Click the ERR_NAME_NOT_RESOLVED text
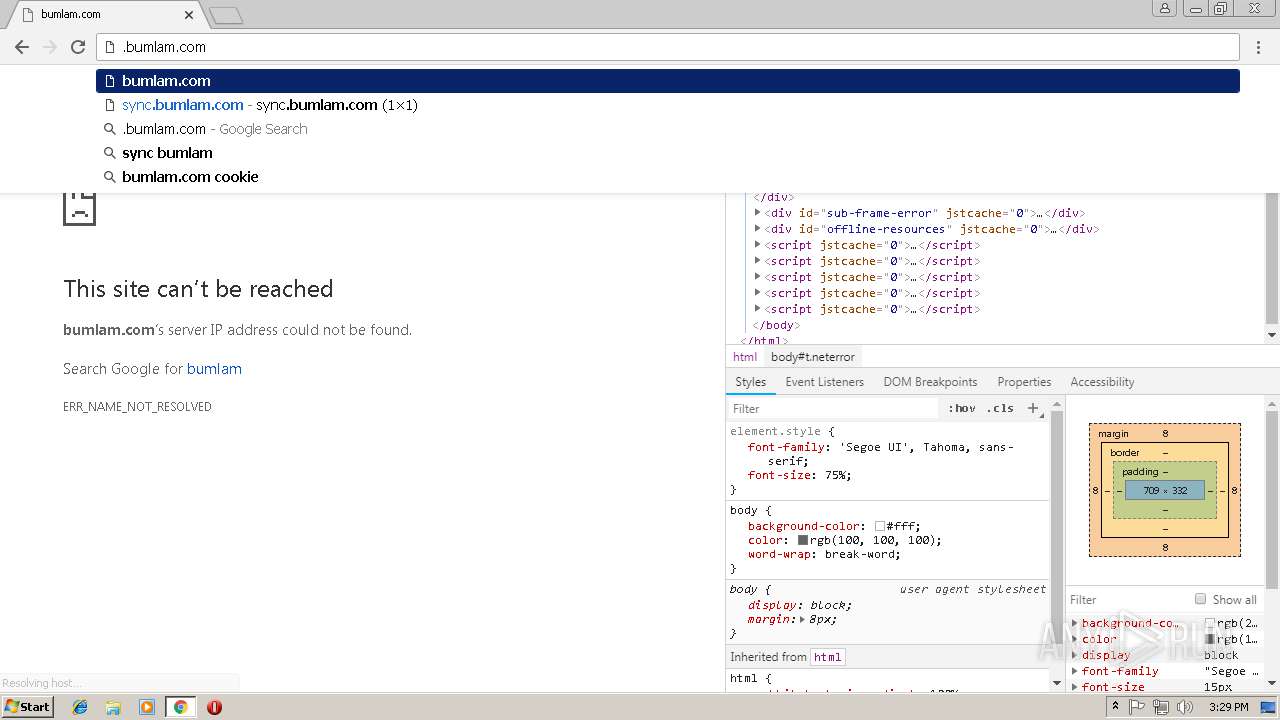 click(x=137, y=407)
